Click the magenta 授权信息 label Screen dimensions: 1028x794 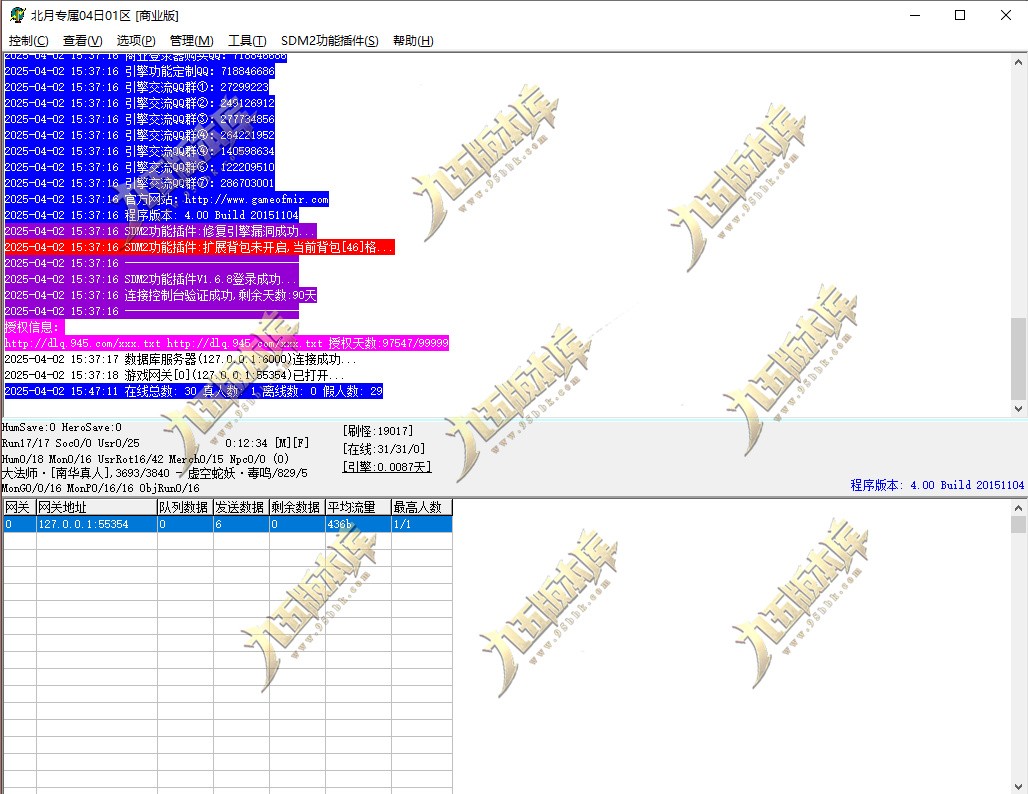point(34,327)
